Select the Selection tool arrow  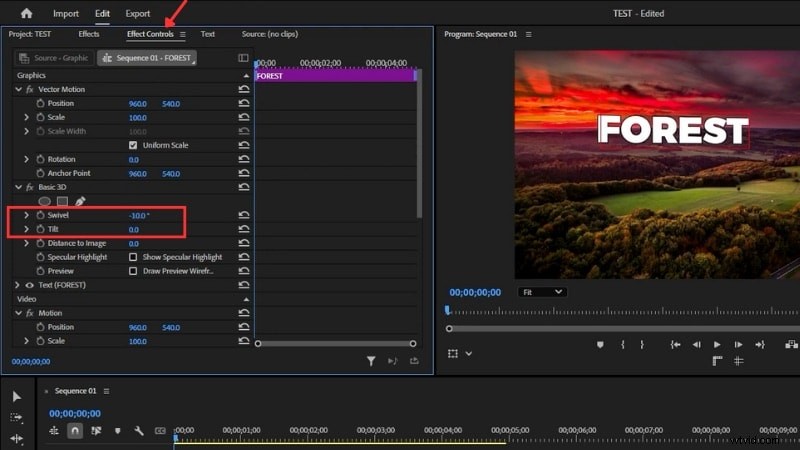click(x=16, y=396)
